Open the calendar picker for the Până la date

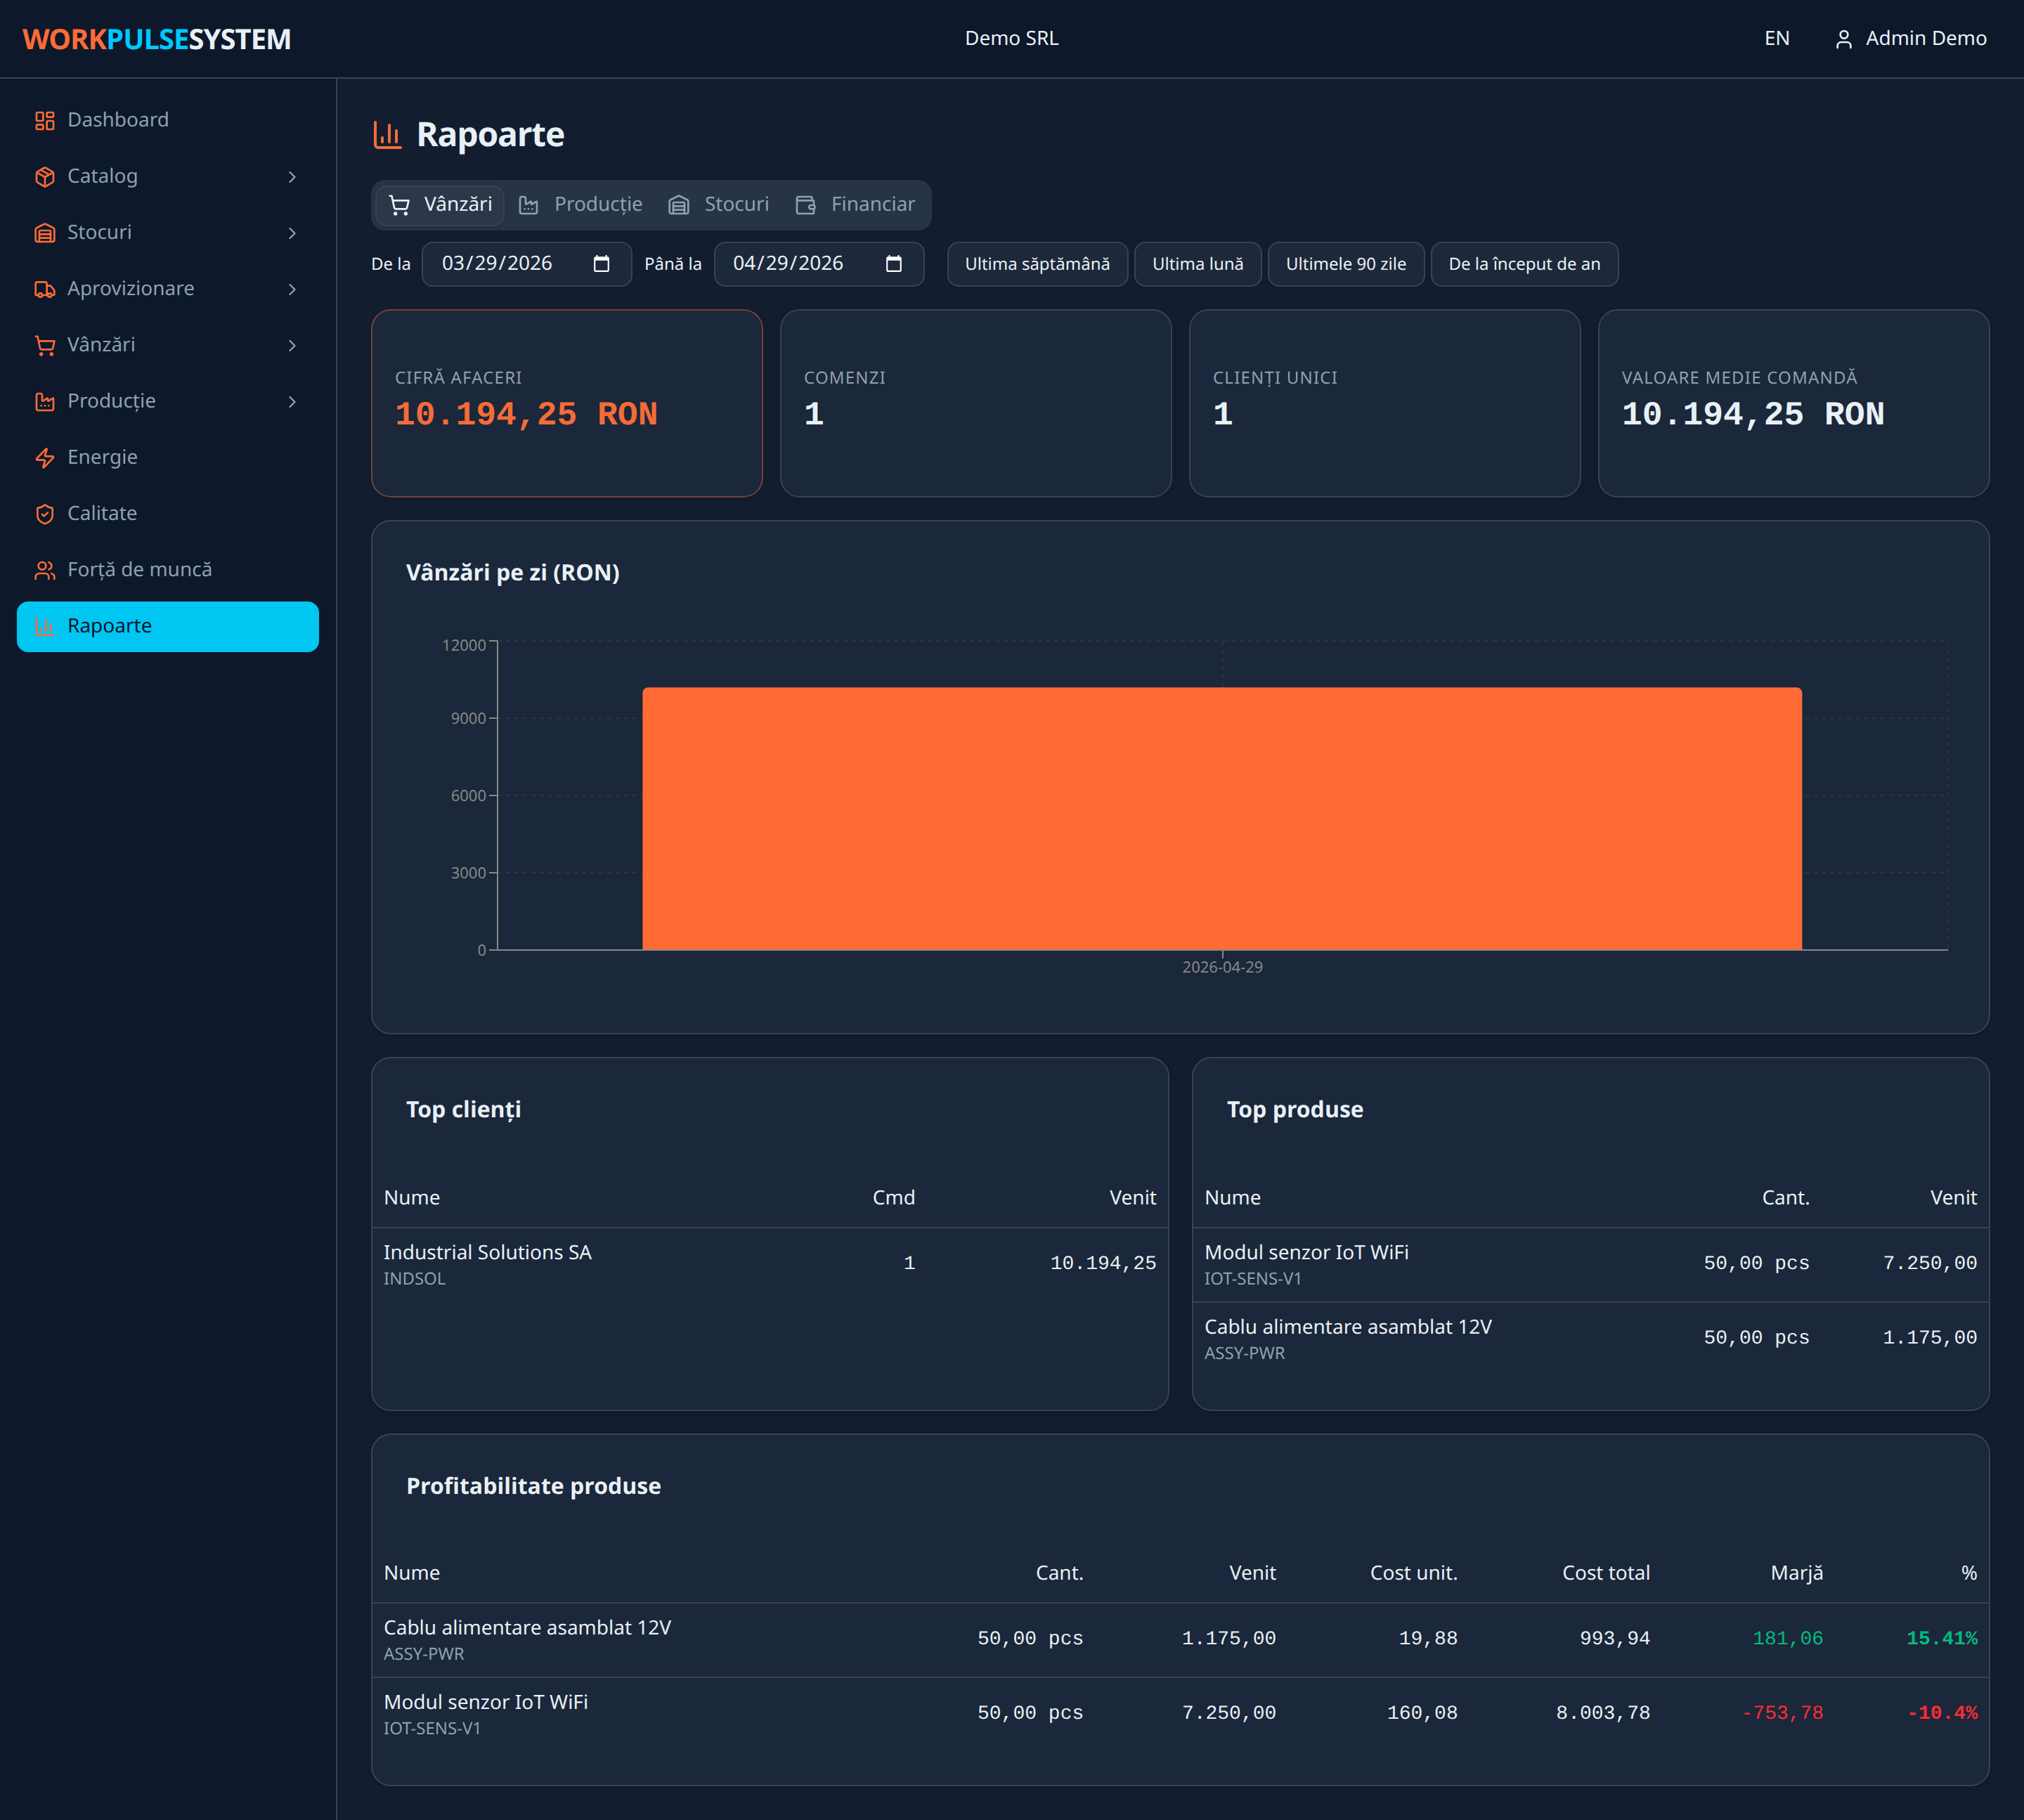894,264
